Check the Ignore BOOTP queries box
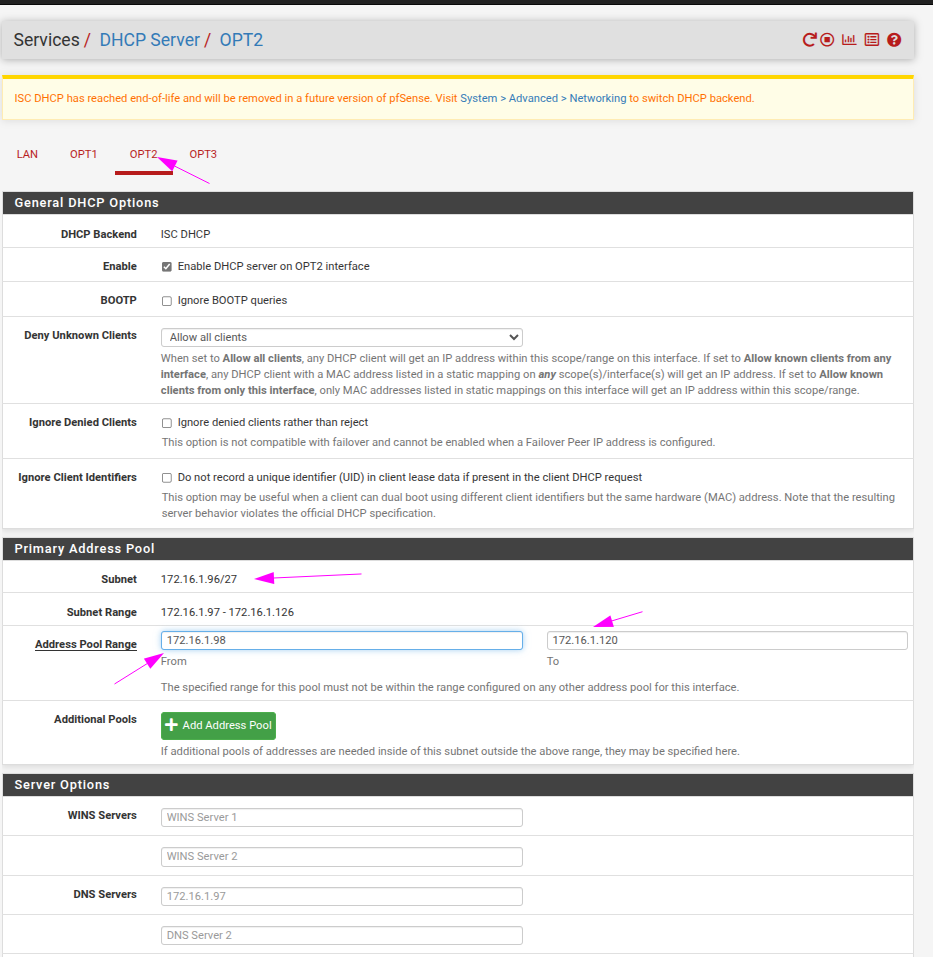This screenshot has height=957, width=933. [167, 301]
